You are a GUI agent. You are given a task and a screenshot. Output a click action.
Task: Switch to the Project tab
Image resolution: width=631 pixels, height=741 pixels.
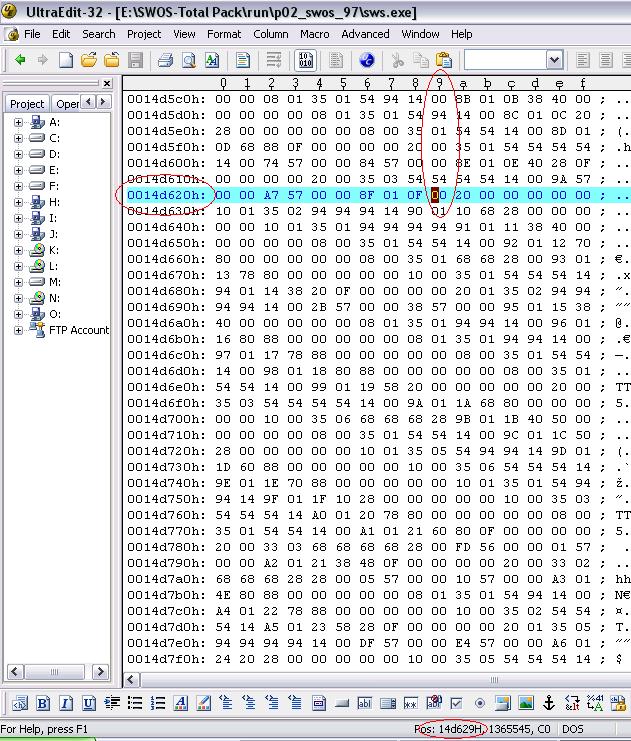click(x=27, y=103)
